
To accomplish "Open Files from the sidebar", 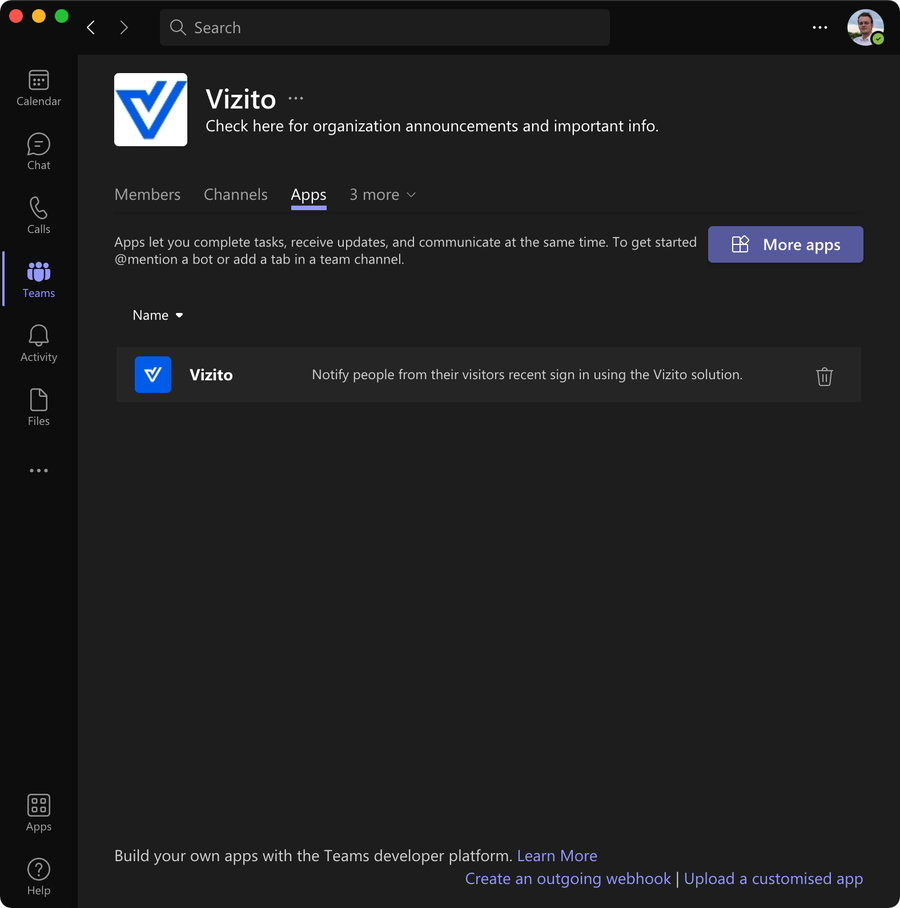I will [38, 408].
